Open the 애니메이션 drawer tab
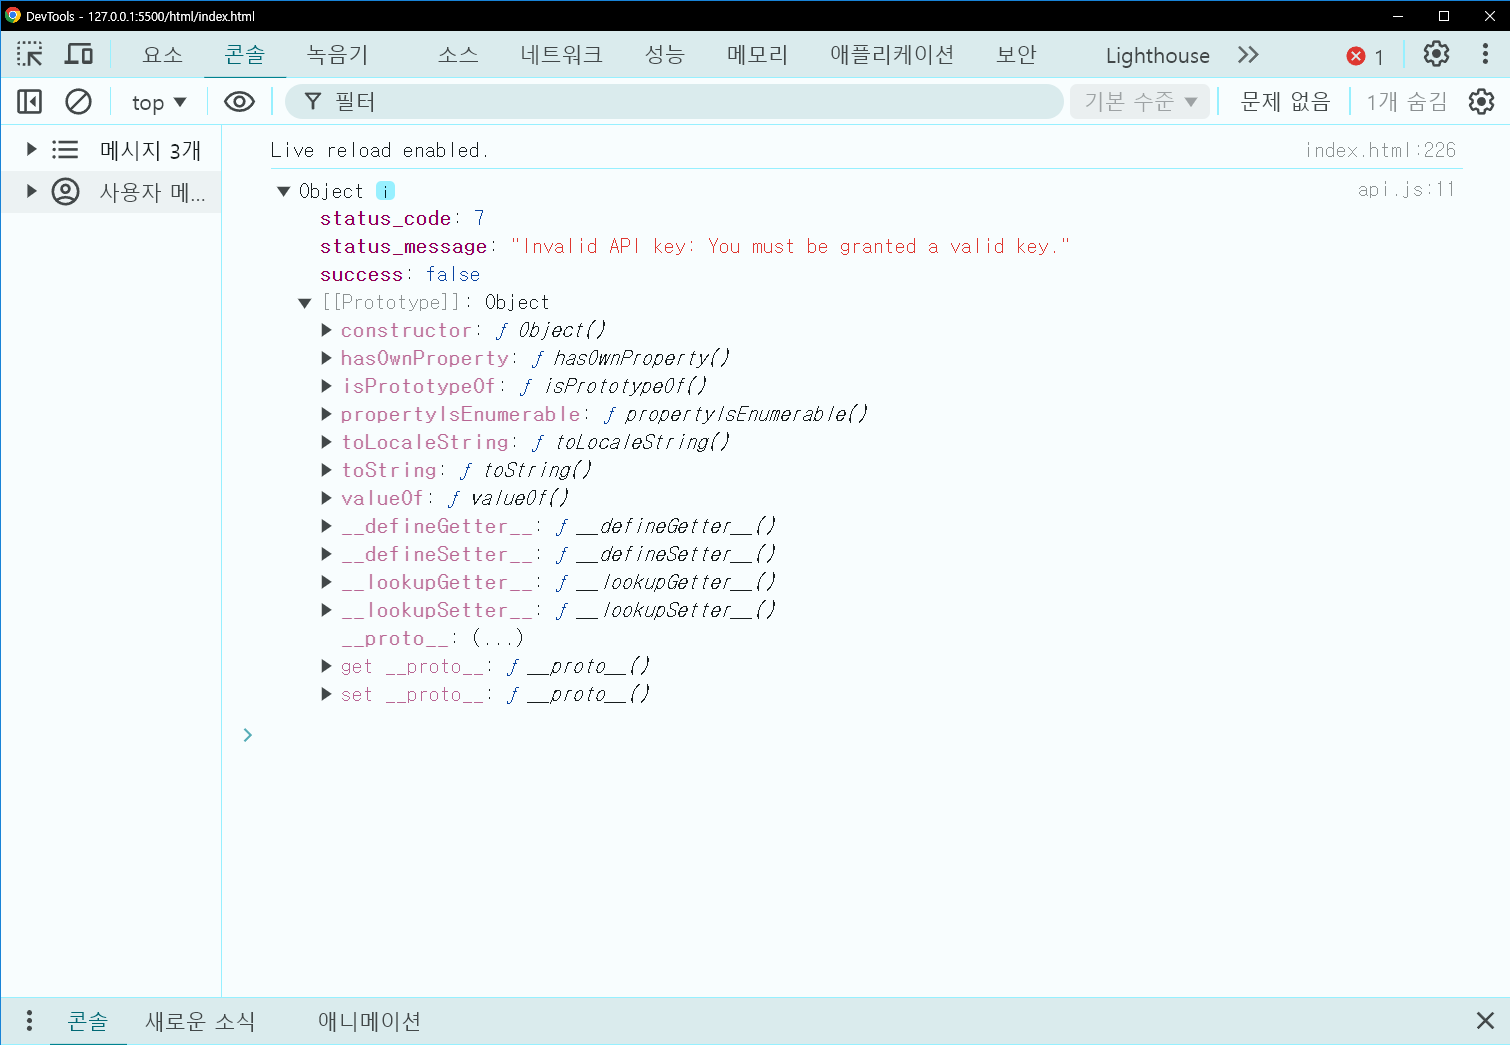 click(369, 1021)
